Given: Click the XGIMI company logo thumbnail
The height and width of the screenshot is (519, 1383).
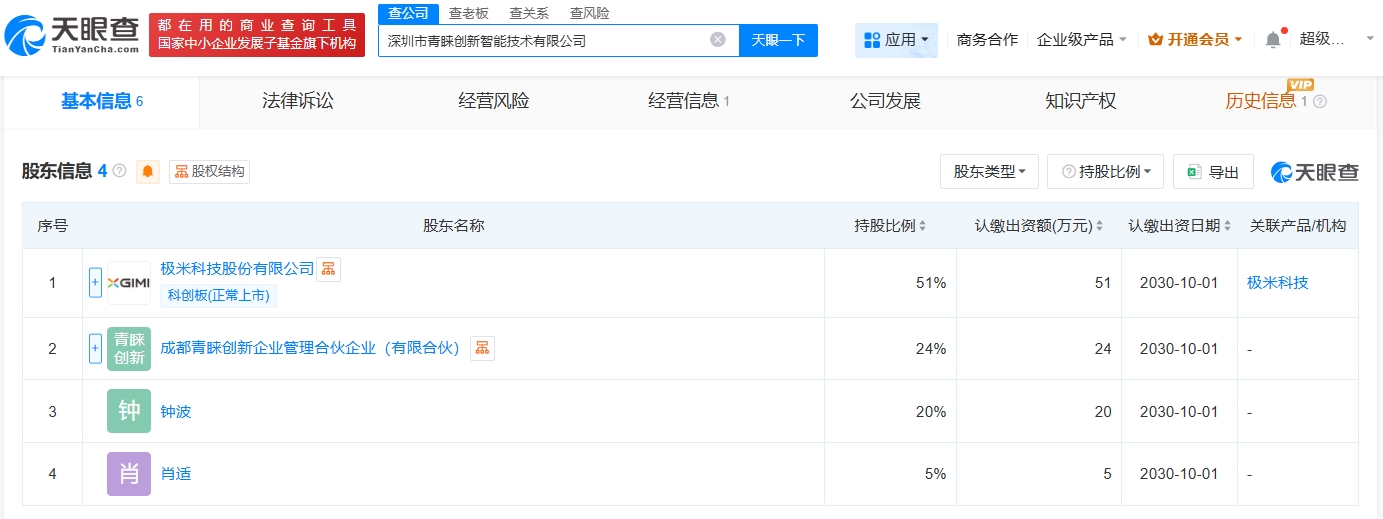Looking at the screenshot, I should 128,283.
